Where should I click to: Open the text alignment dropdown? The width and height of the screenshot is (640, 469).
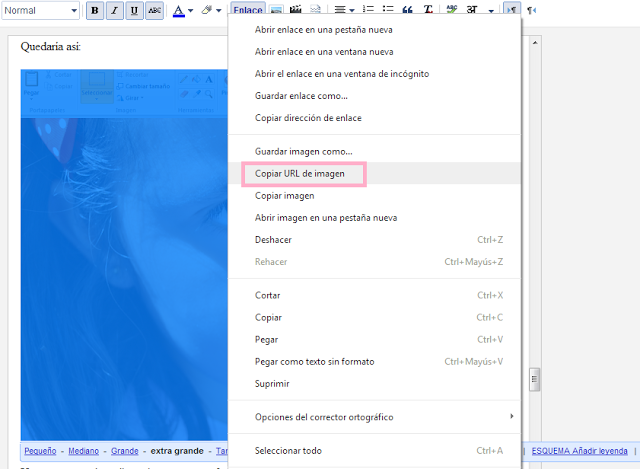pyautogui.click(x=344, y=10)
